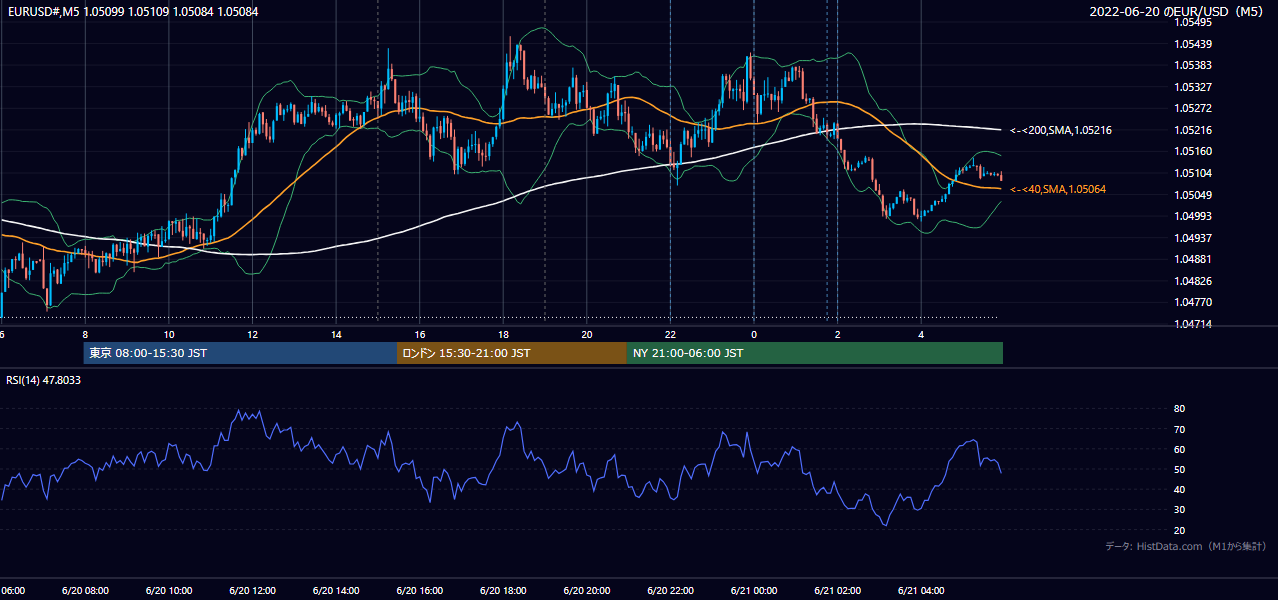
Task: Click RSI scale value 70
Action: (x=1179, y=429)
